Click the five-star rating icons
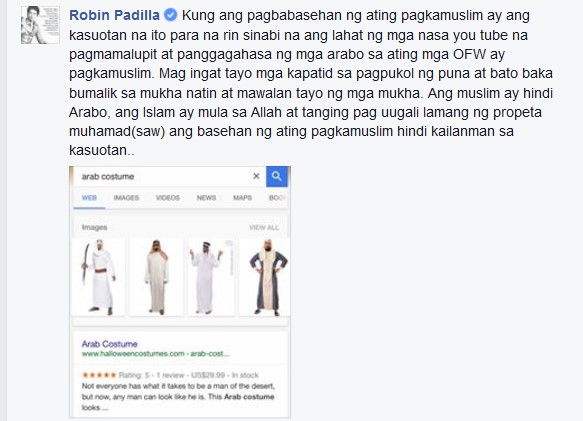Image resolution: width=583 pixels, height=421 pixels. point(99,375)
